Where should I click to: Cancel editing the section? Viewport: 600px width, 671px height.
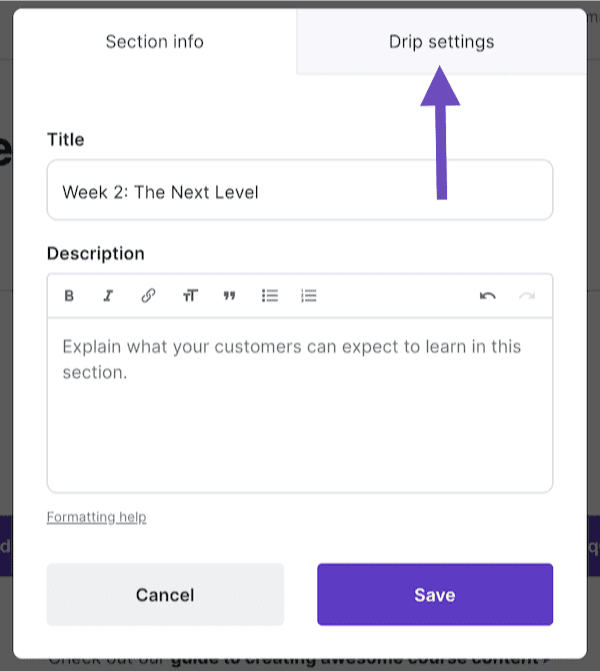pyautogui.click(x=165, y=594)
